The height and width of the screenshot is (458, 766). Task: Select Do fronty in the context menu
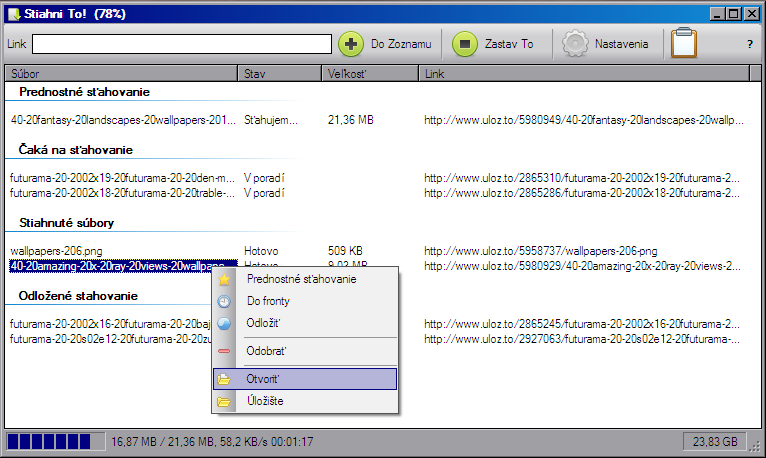click(305, 301)
